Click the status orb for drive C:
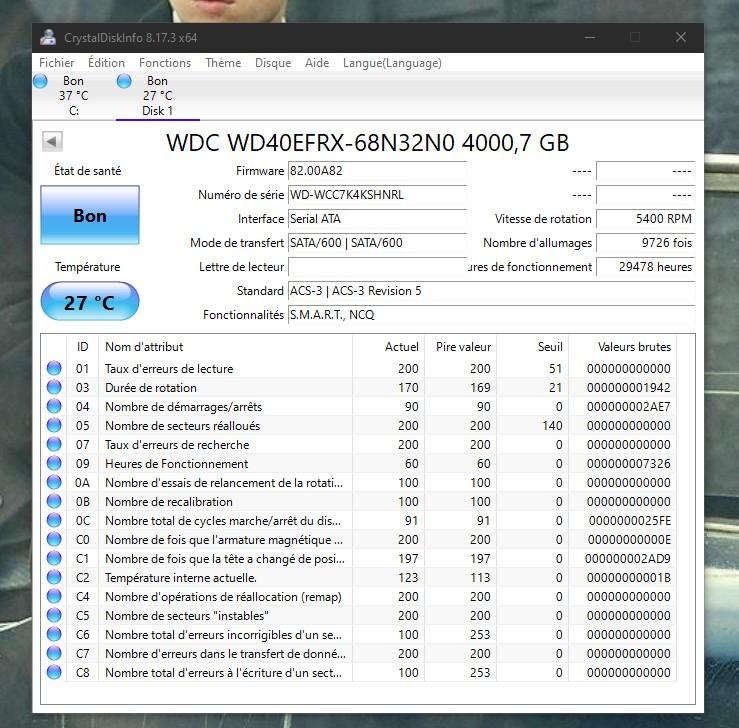 click(x=40, y=82)
